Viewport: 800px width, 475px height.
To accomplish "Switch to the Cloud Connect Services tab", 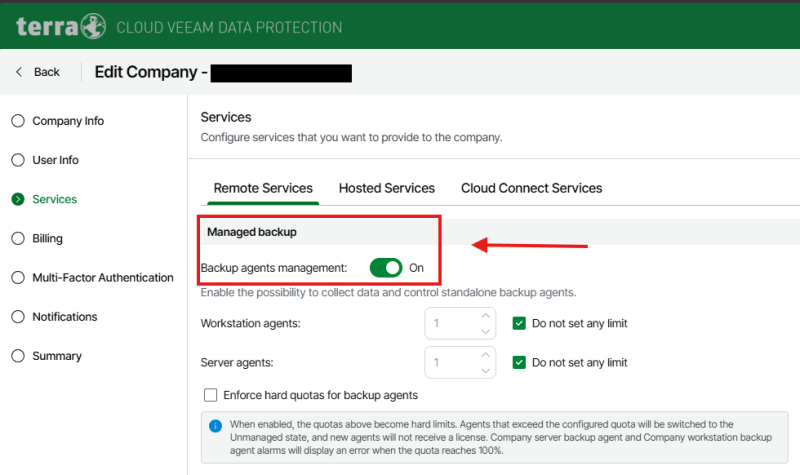I will pos(532,188).
